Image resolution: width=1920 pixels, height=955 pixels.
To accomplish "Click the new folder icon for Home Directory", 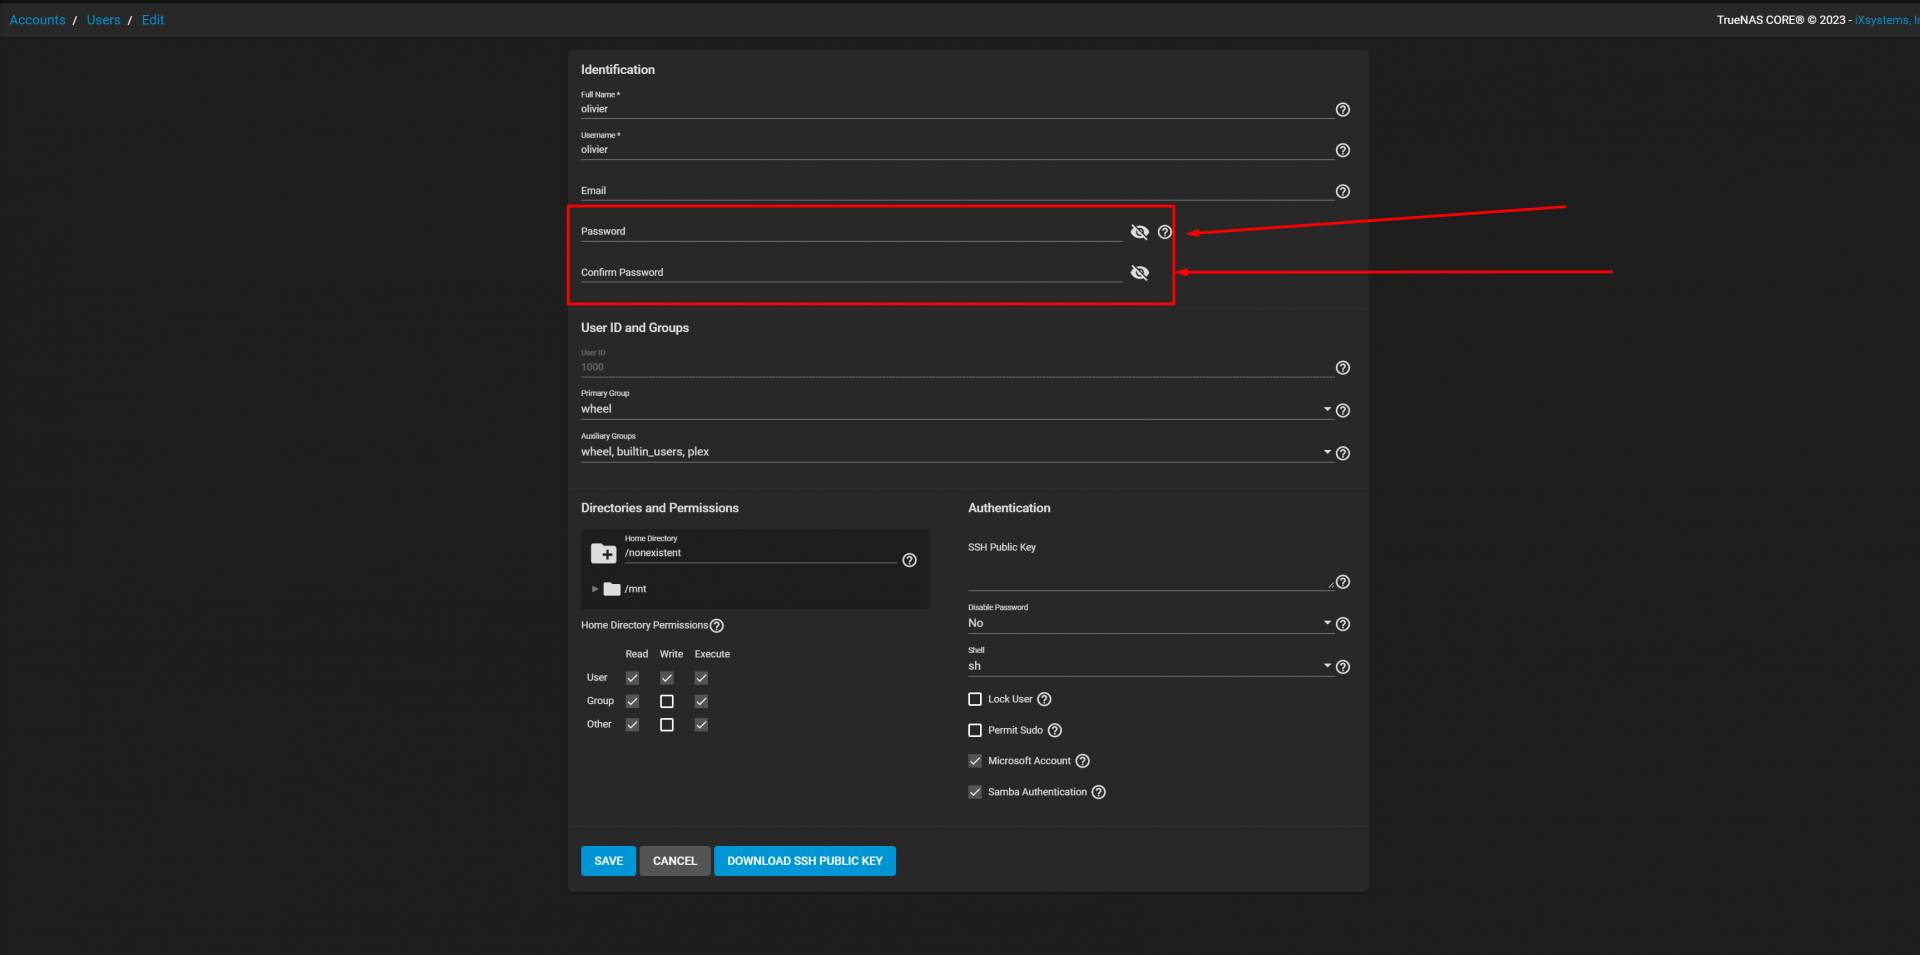I will [603, 553].
